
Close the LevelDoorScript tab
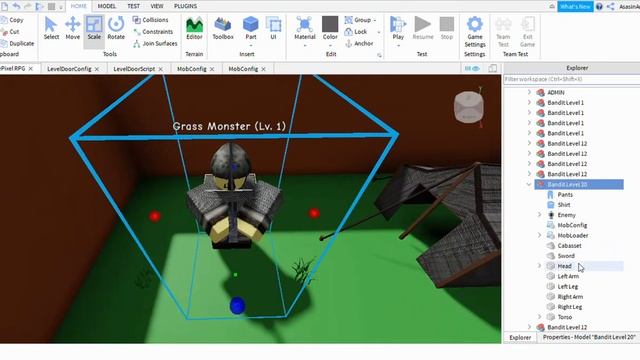[x=160, y=69]
